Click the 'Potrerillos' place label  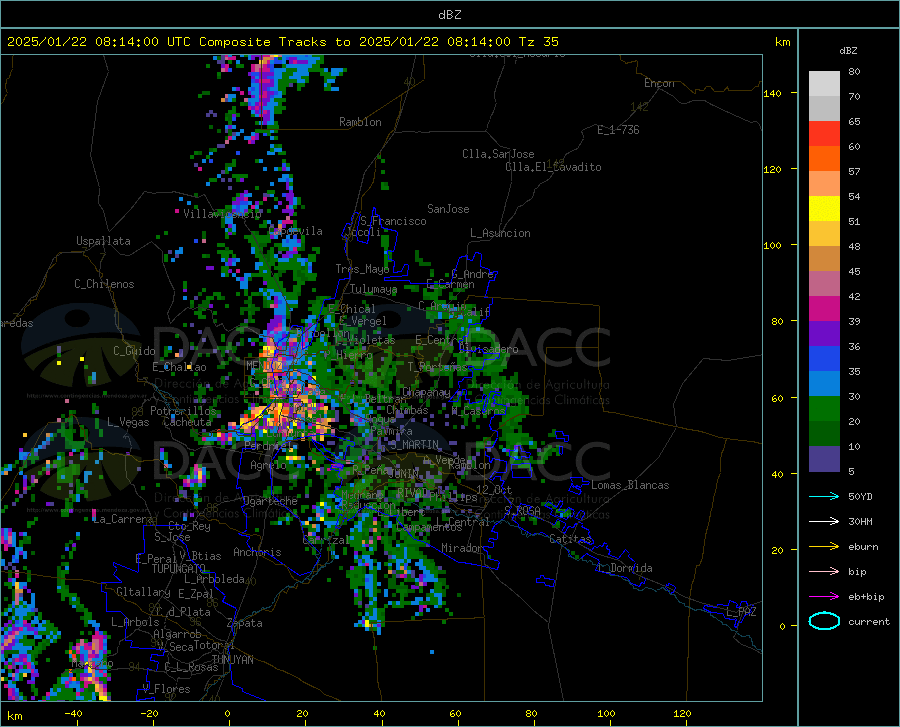click(x=183, y=411)
